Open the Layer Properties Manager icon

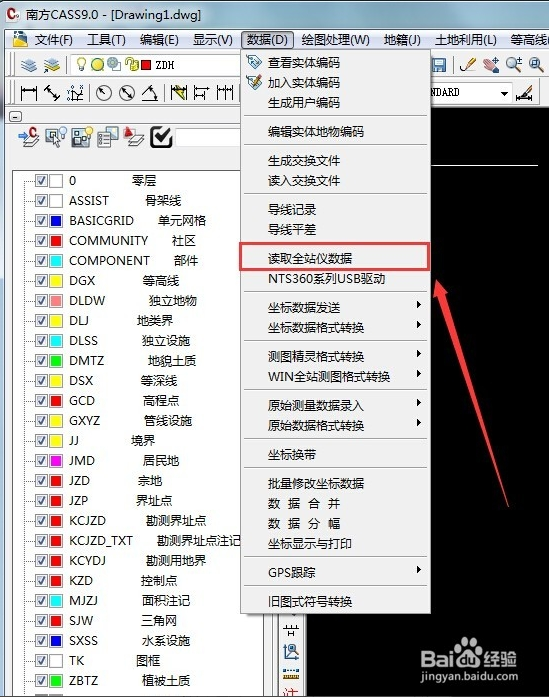coord(29,65)
